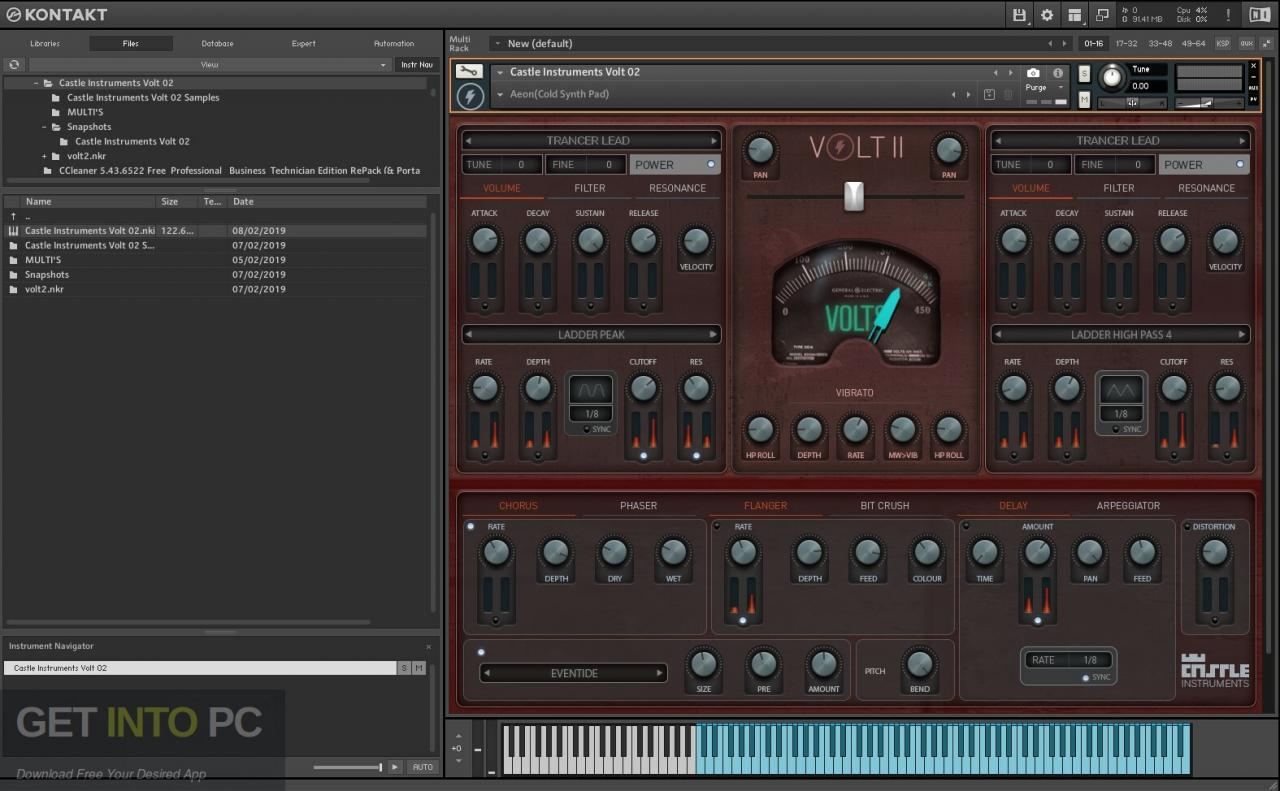The width and height of the screenshot is (1280, 791).
Task: Open Aeon(Cold Synth Pad) snapshot dropdown
Action: pyautogui.click(x=501, y=94)
